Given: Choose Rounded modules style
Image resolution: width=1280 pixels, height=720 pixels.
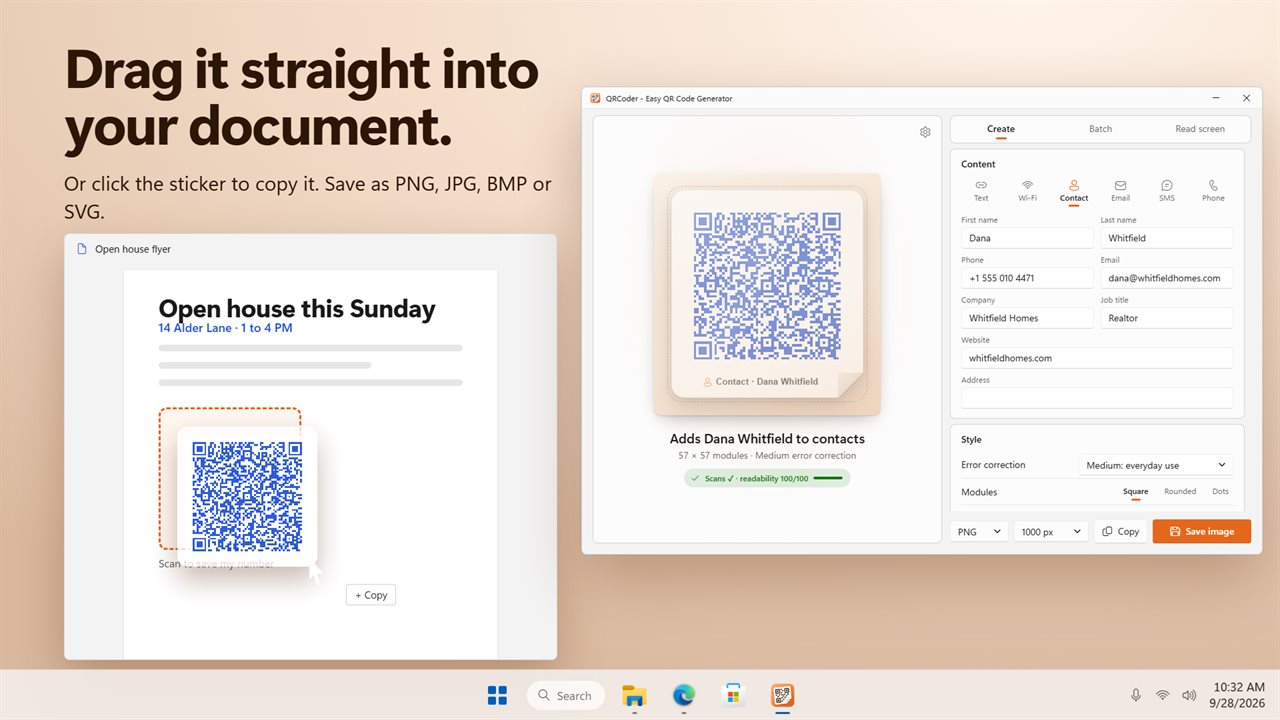Looking at the screenshot, I should coord(1180,492).
